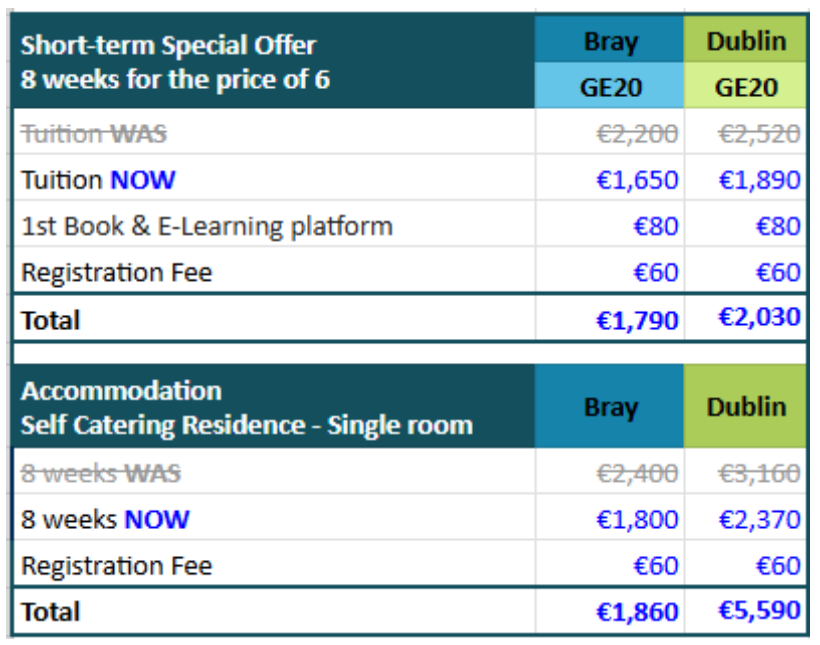The image size is (820, 645).
Task: Select the 1st Book & E-Learning platform label
Action: click(x=207, y=226)
